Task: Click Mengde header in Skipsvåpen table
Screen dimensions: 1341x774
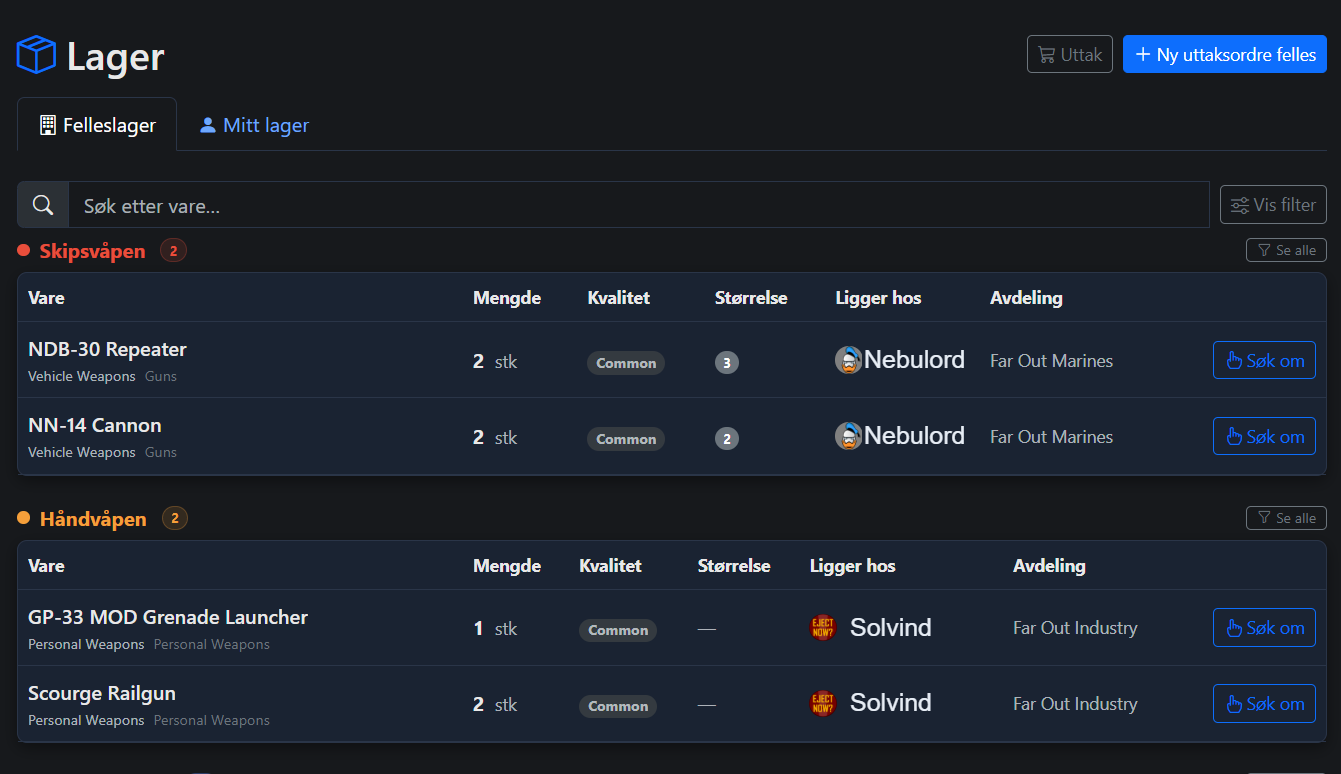Action: (x=507, y=298)
